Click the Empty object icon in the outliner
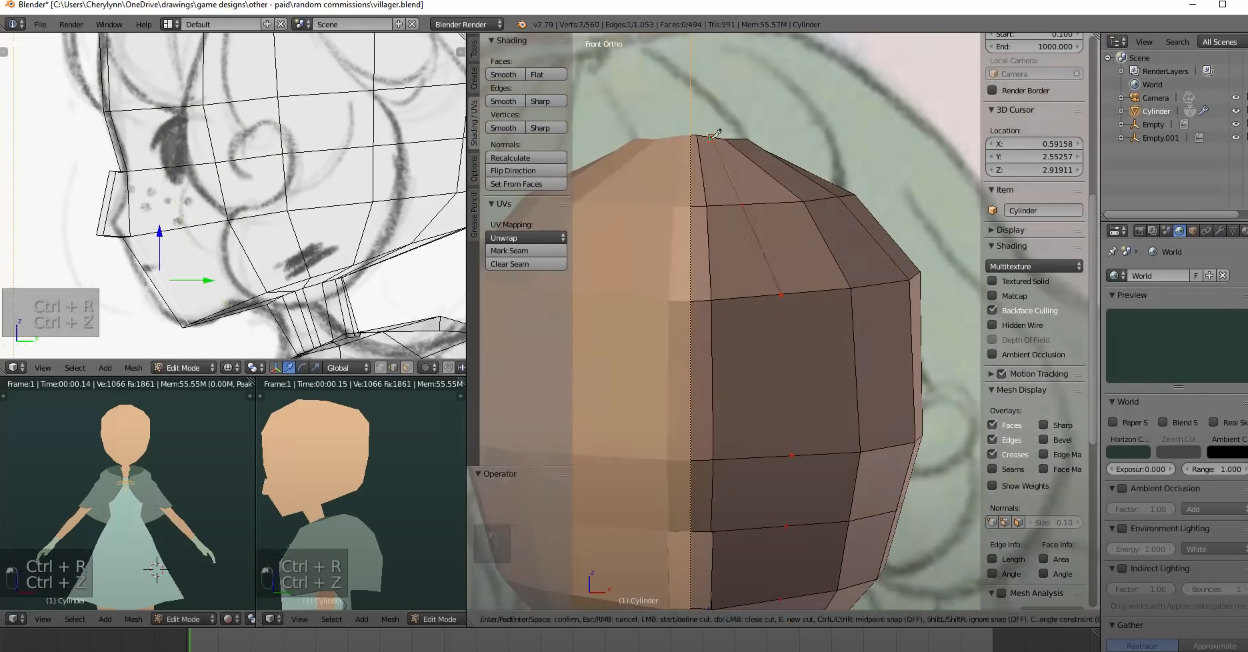1248x652 pixels. pyautogui.click(x=1135, y=124)
